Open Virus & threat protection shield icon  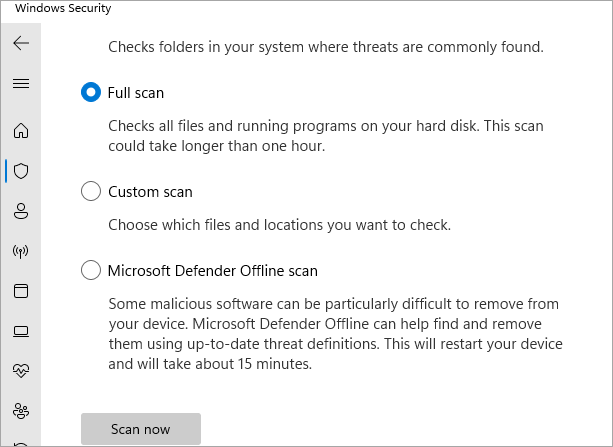click(x=20, y=170)
